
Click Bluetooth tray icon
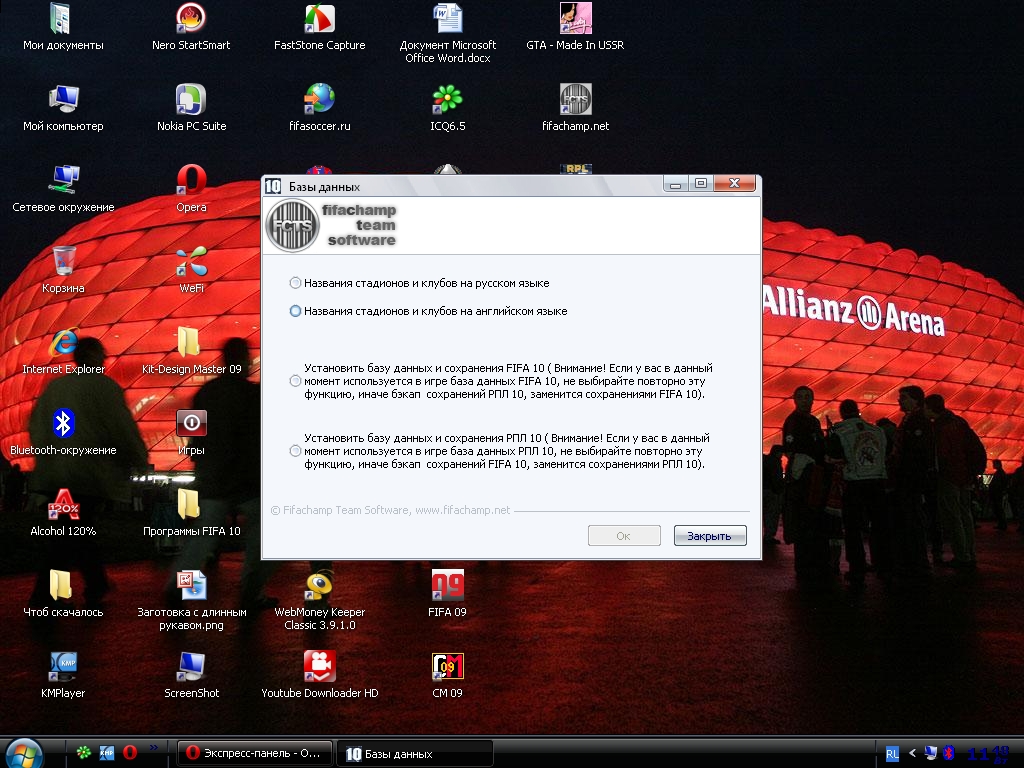[949, 753]
